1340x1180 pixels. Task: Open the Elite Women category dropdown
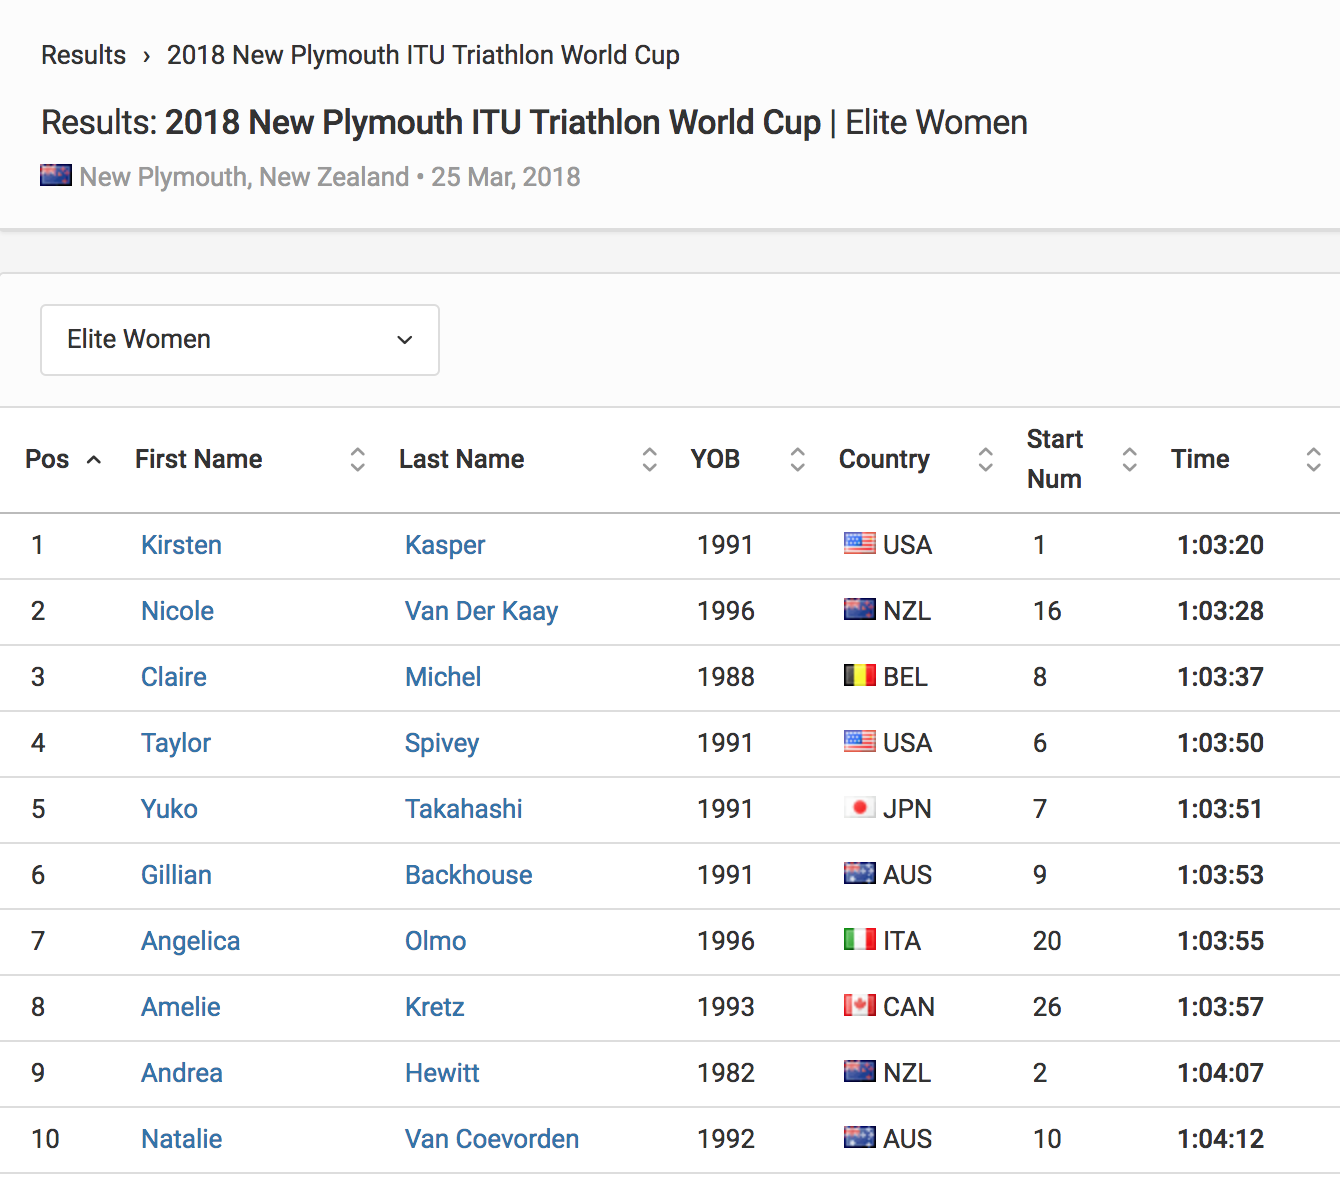[x=239, y=340]
